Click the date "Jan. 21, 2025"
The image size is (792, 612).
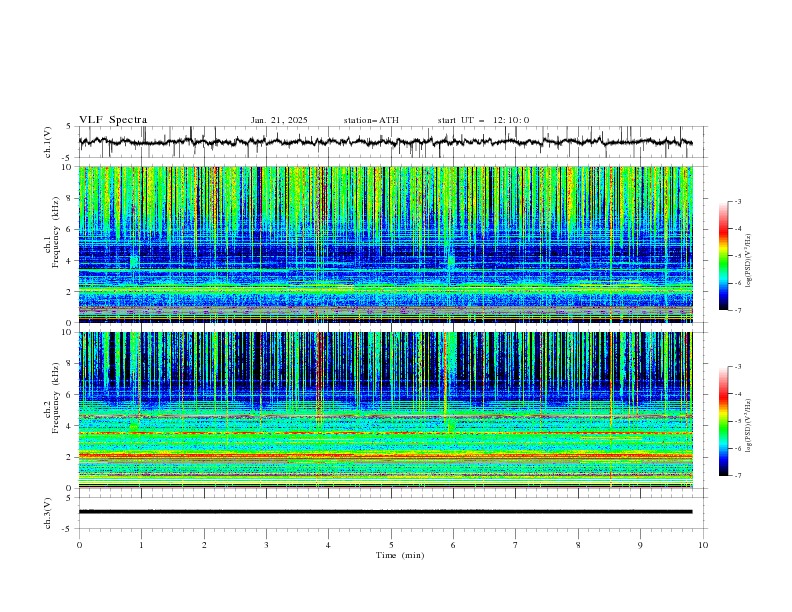[279, 120]
